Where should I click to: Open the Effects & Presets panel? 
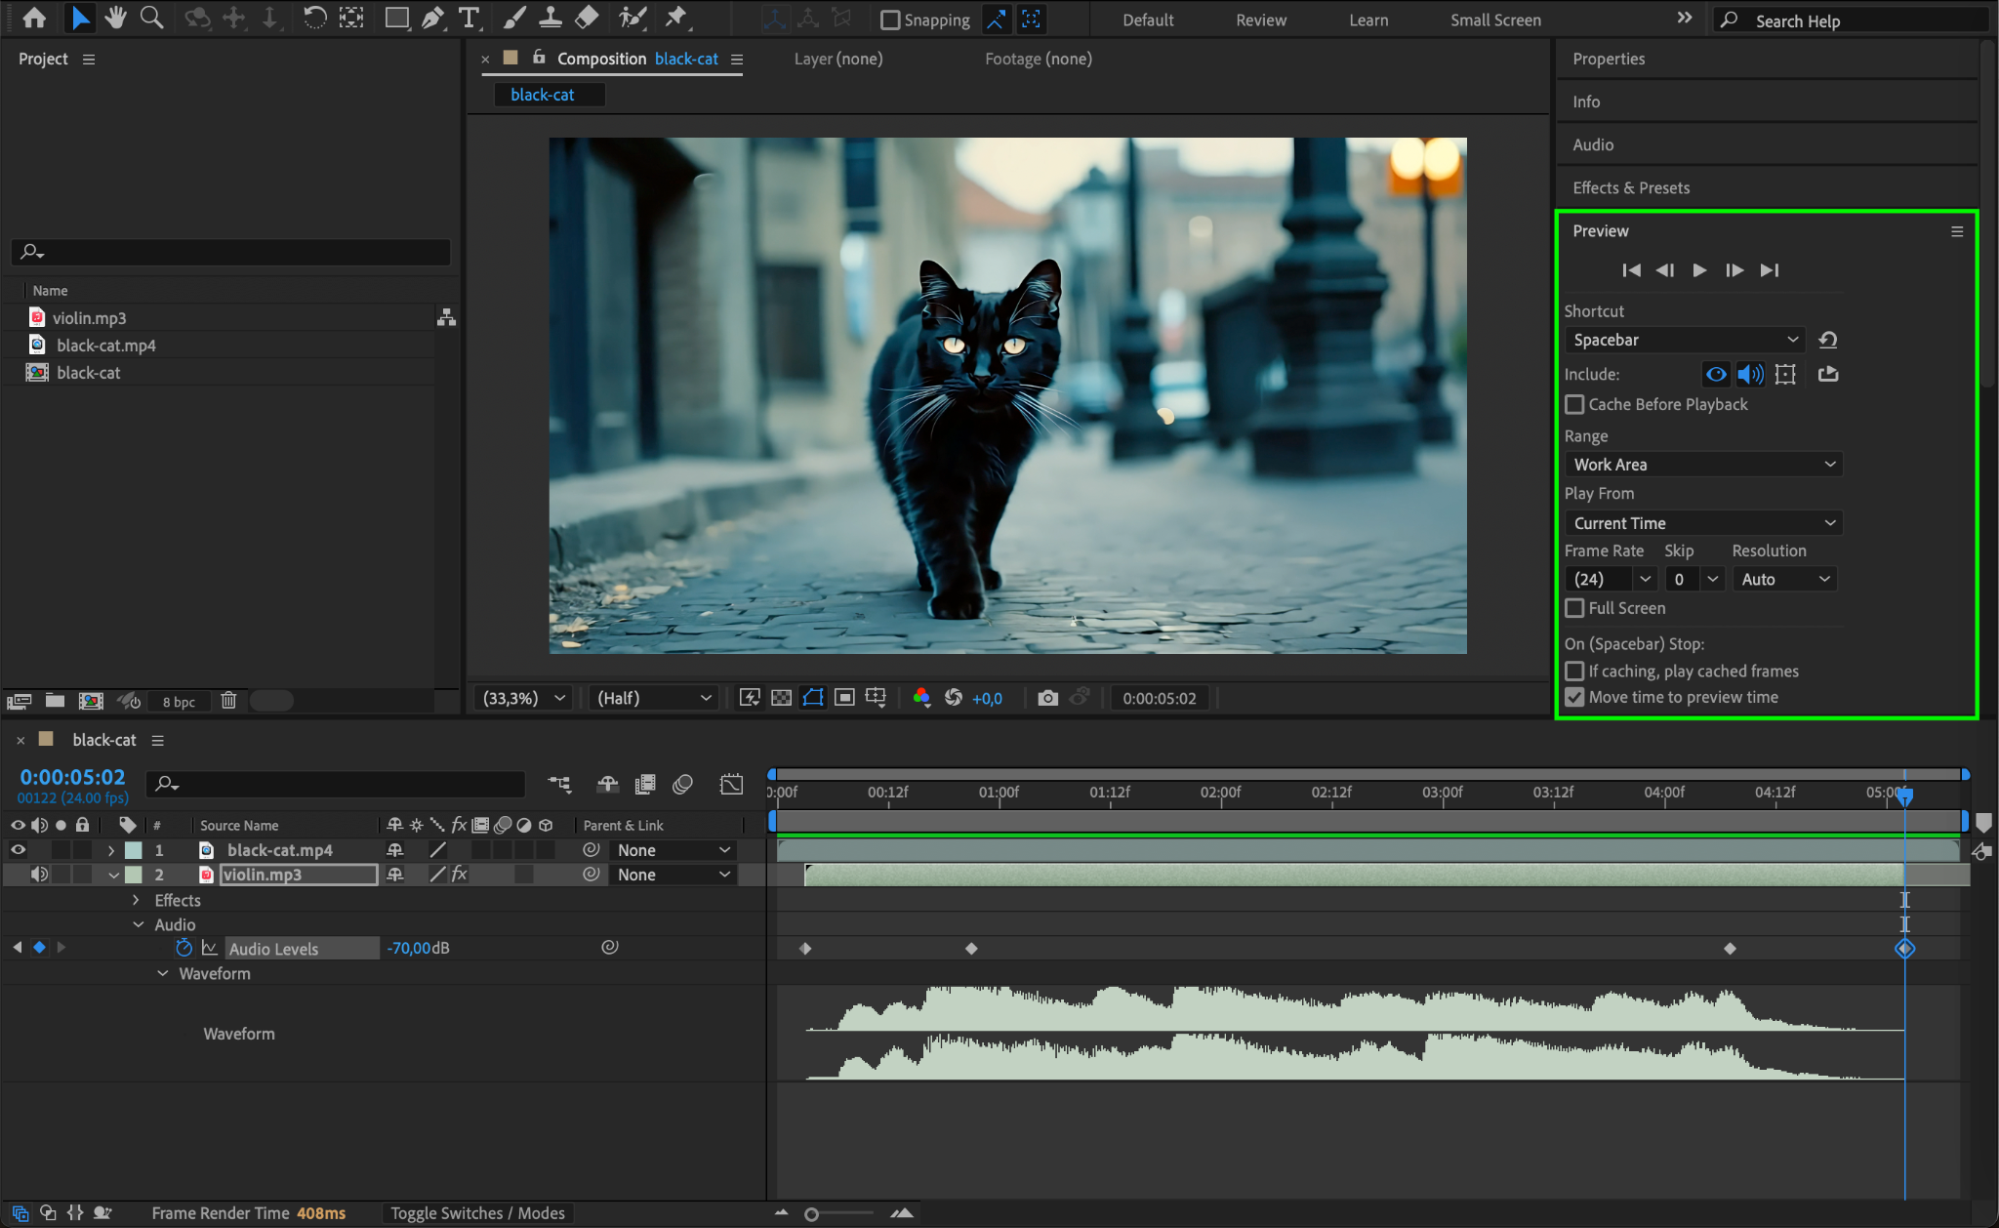pos(1630,188)
